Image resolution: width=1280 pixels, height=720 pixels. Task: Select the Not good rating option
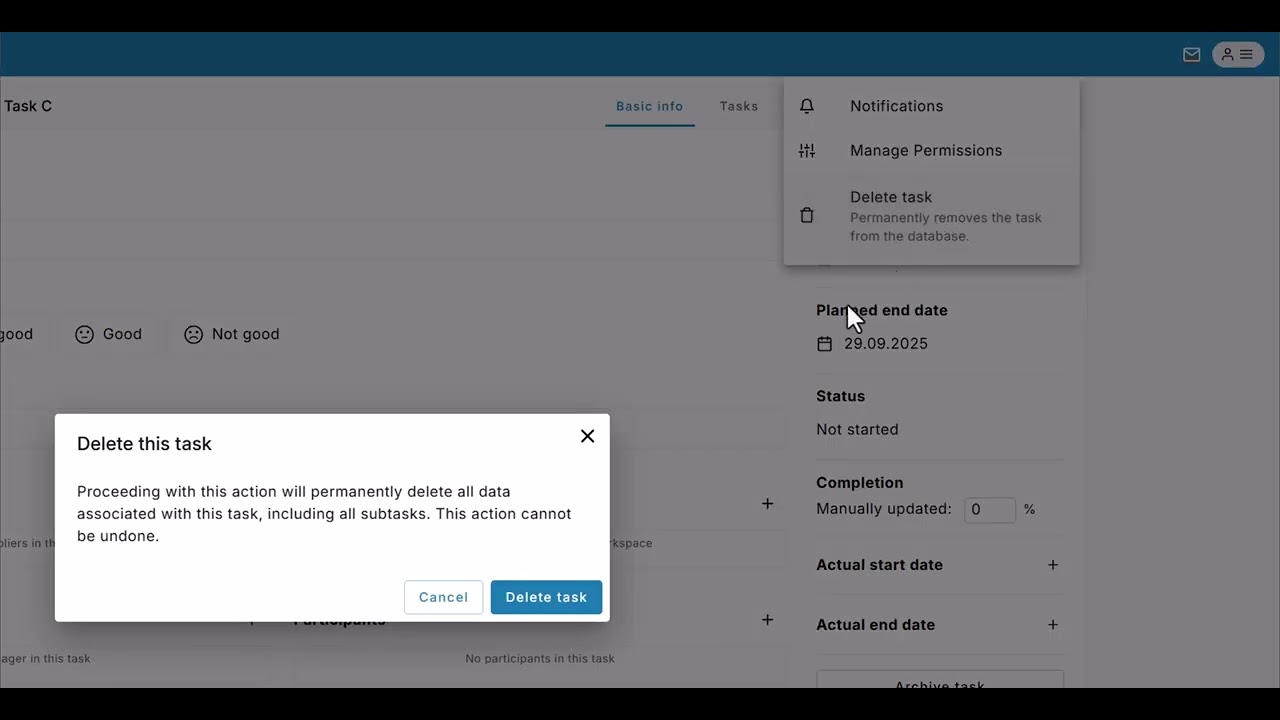click(x=232, y=335)
